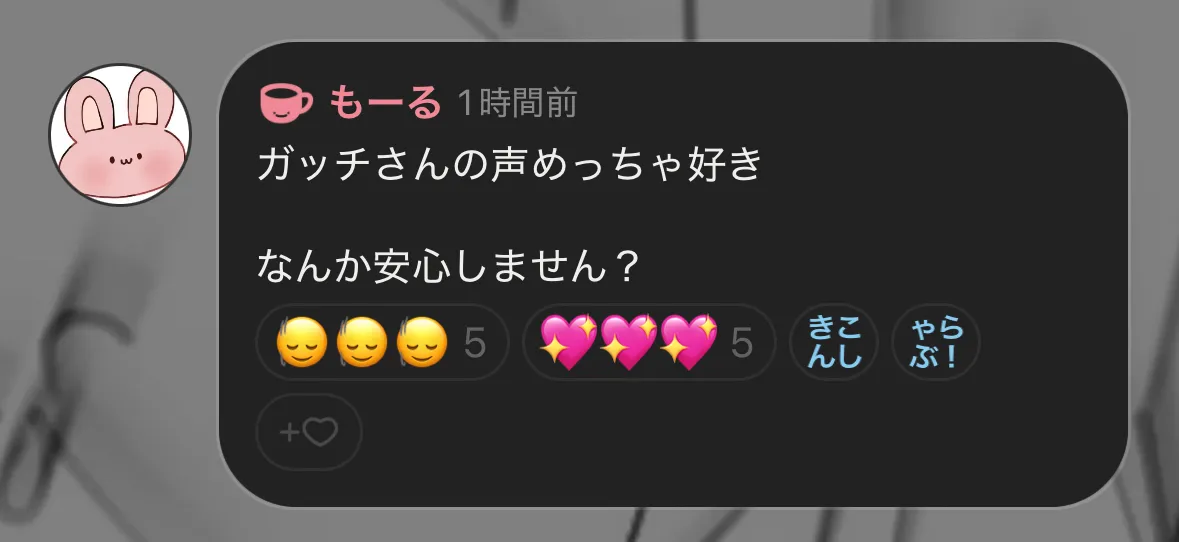Open the もーる username profile
1179x542 pixels.
[384, 103]
